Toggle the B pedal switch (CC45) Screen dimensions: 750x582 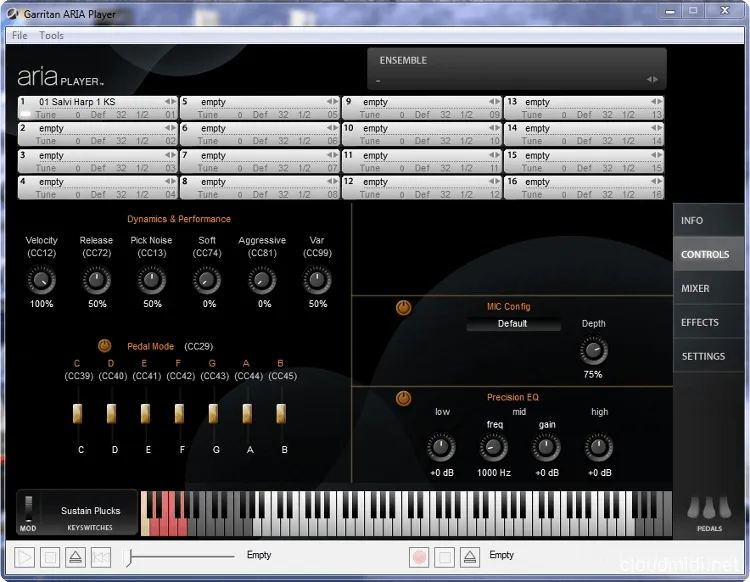281,414
